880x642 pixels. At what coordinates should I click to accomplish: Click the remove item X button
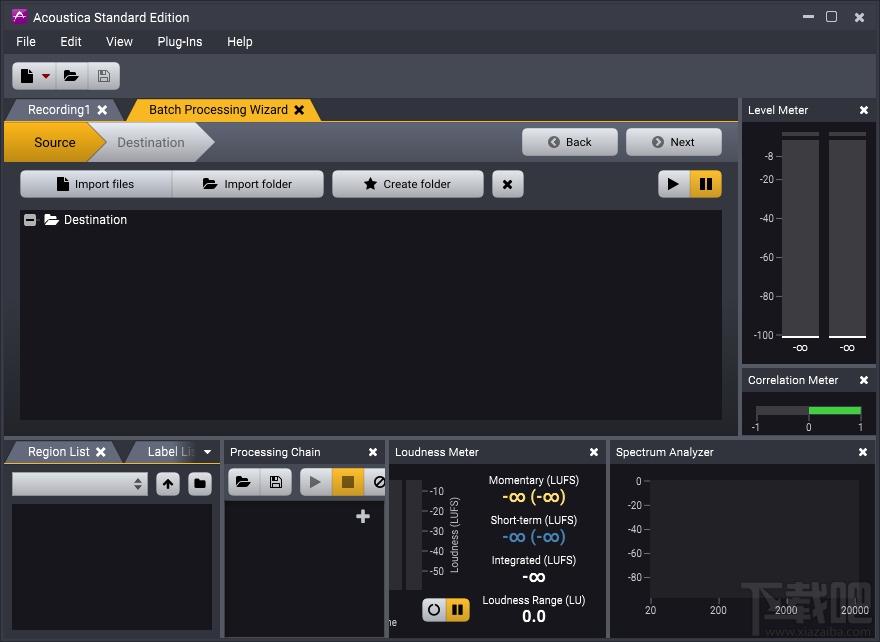point(507,184)
